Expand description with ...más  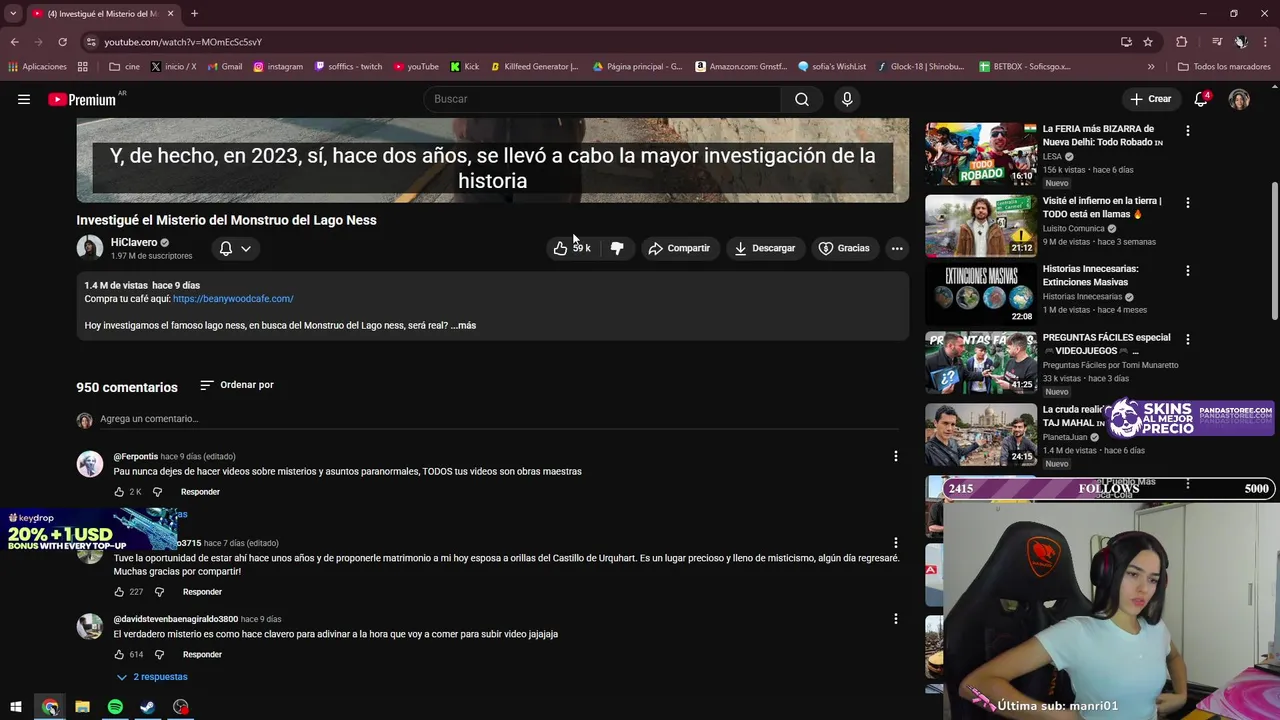point(463,325)
